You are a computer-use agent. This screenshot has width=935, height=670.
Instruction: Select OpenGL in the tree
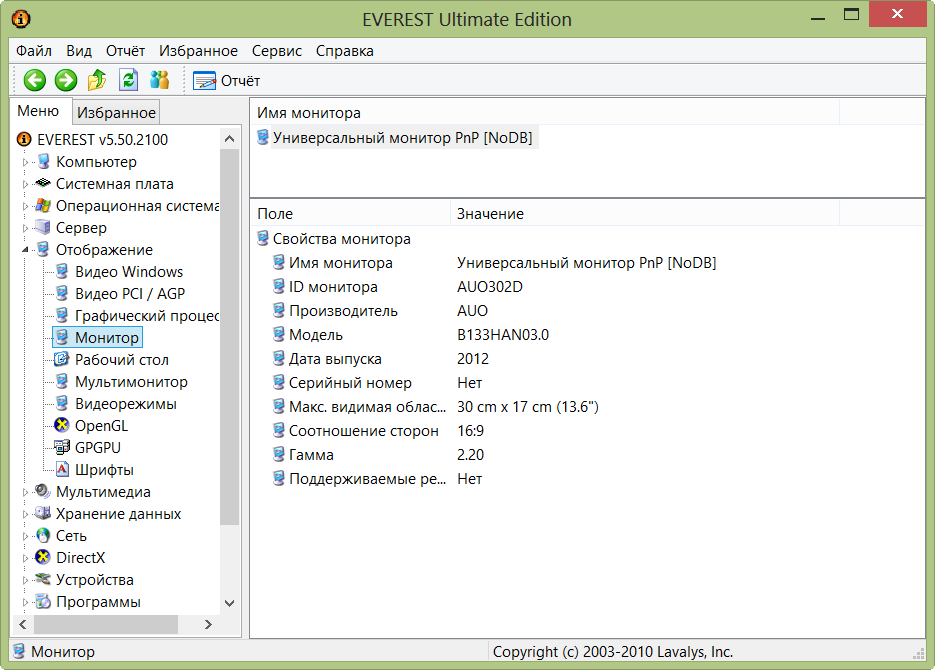pos(101,426)
